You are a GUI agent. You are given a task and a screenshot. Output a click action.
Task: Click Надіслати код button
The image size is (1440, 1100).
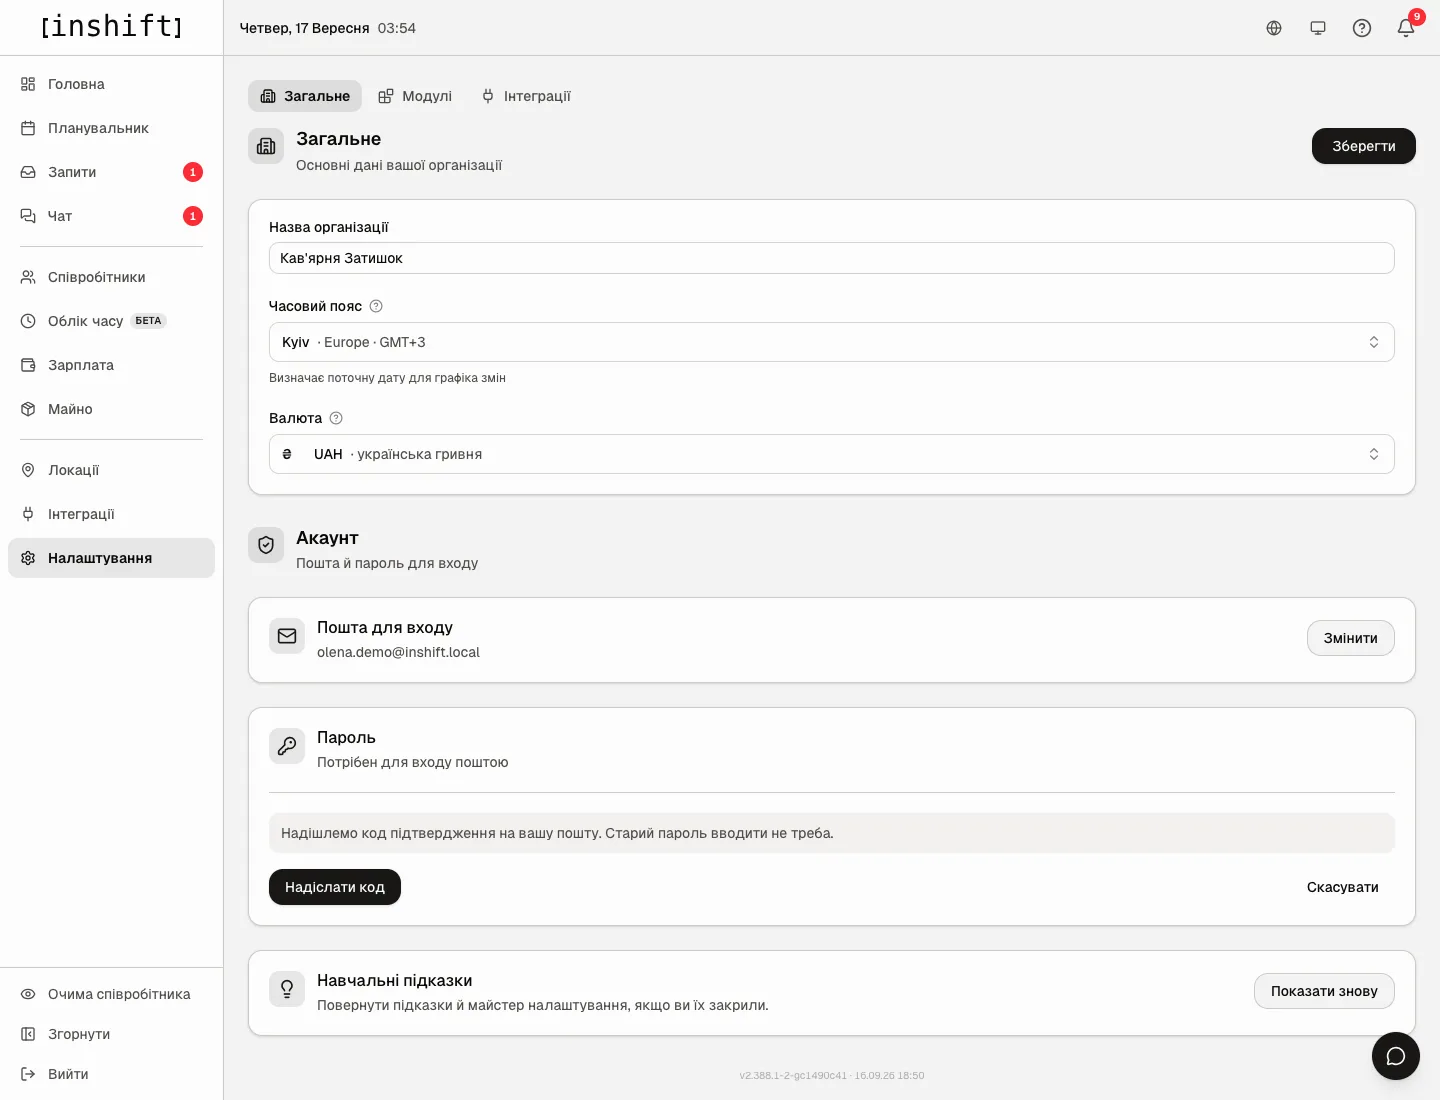click(x=335, y=887)
